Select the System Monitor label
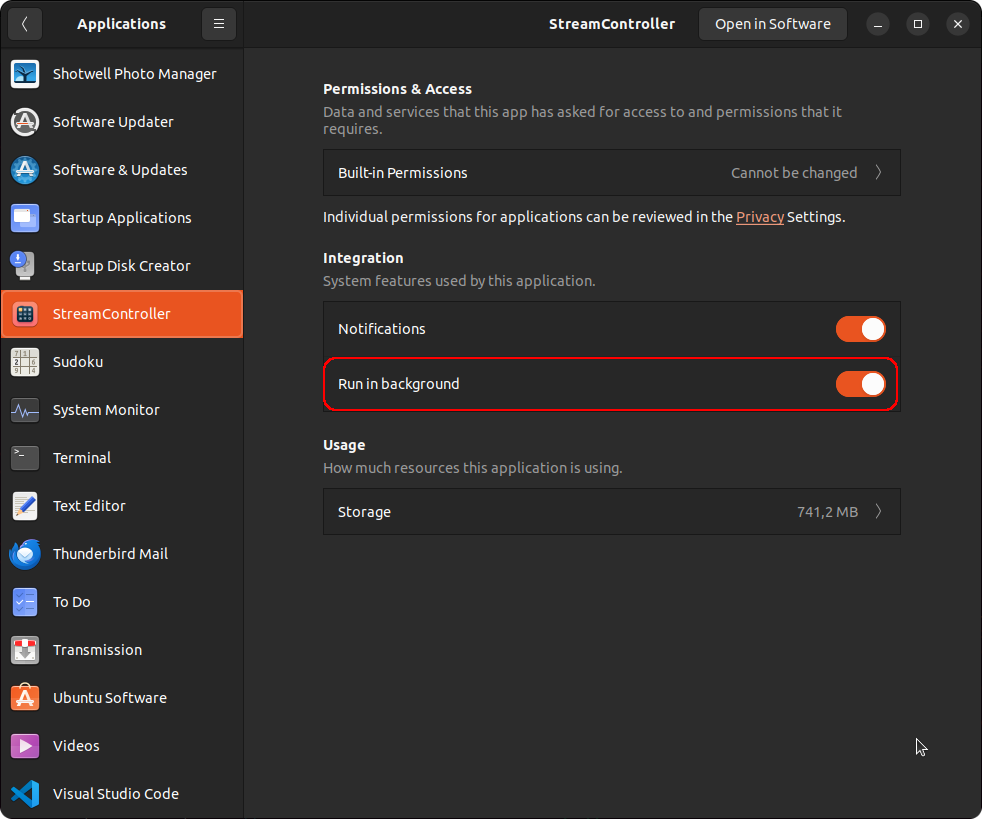The width and height of the screenshot is (982, 819). pos(106,410)
